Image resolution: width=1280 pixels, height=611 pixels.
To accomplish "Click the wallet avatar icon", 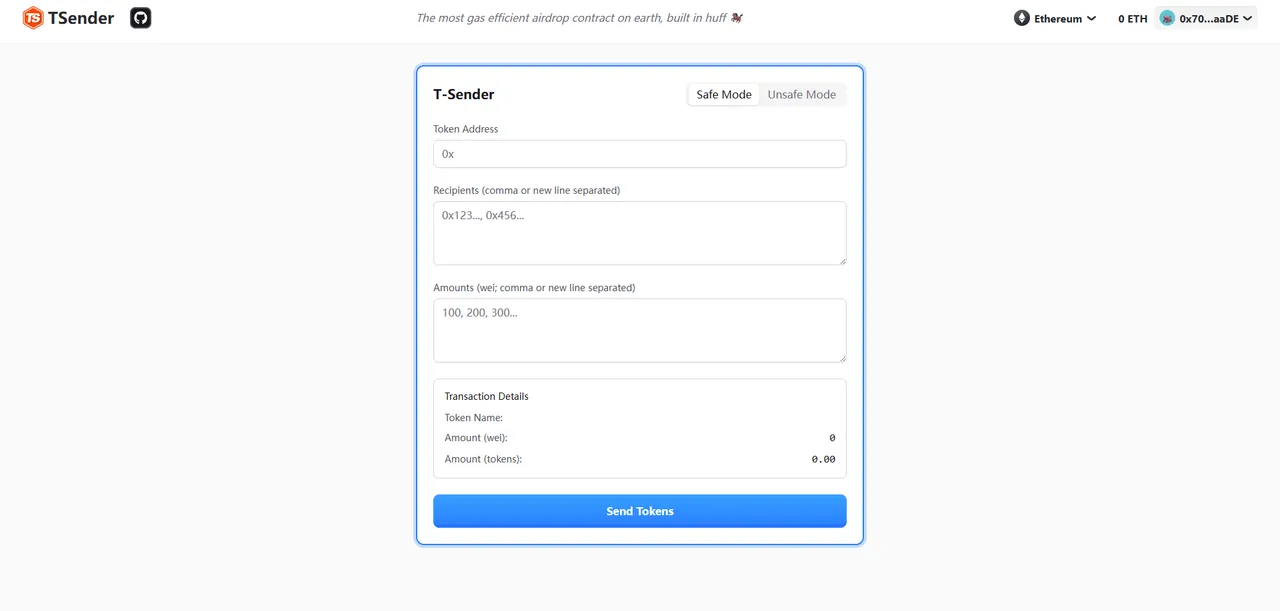I will [1167, 17].
